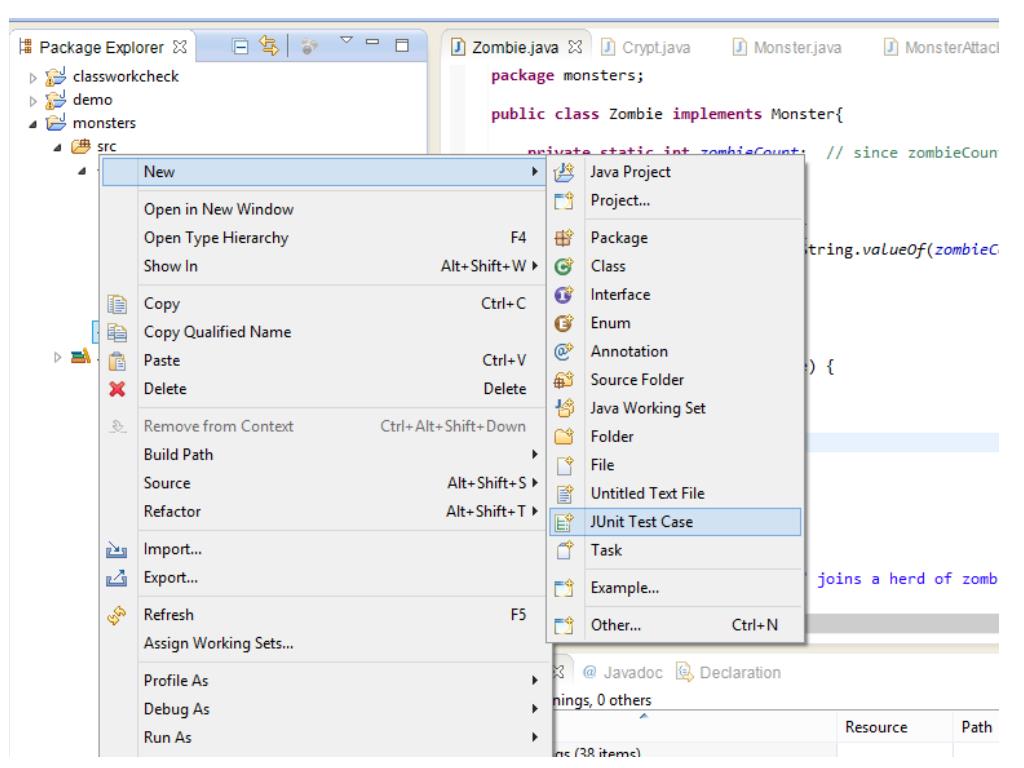Close the Package Explorer view
The image size is (1024, 768).
click(x=180, y=47)
